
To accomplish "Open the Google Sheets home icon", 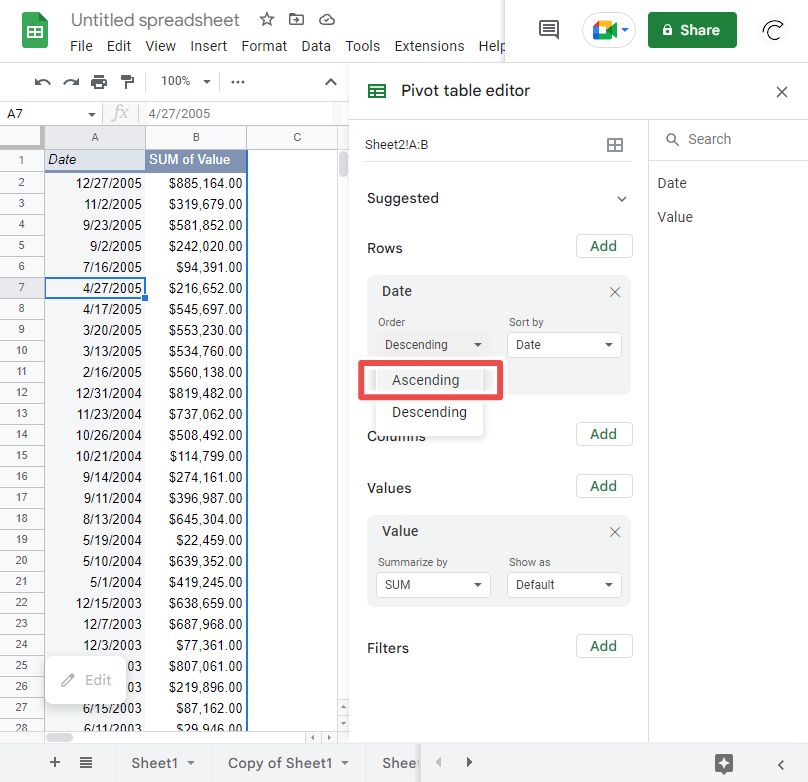I will click(x=35, y=31).
